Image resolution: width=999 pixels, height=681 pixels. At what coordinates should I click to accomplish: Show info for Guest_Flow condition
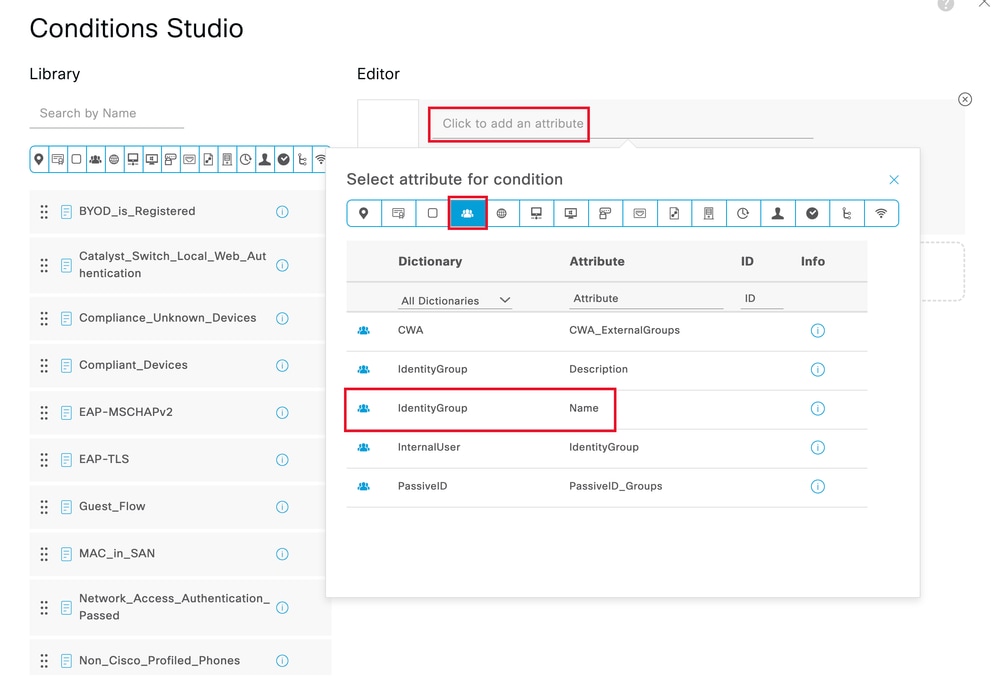282,506
